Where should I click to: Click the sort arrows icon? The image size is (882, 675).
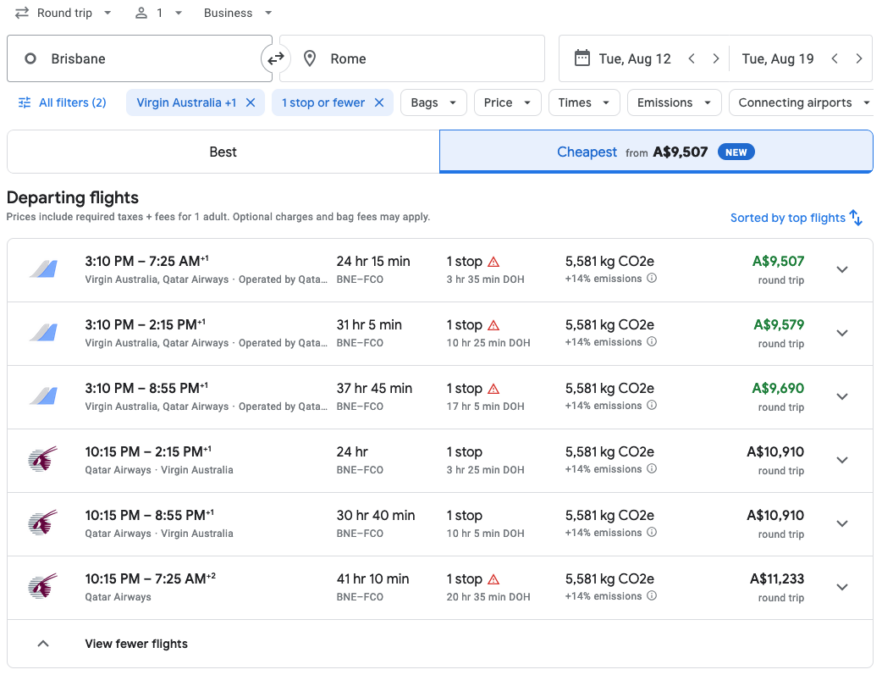[x=856, y=218]
